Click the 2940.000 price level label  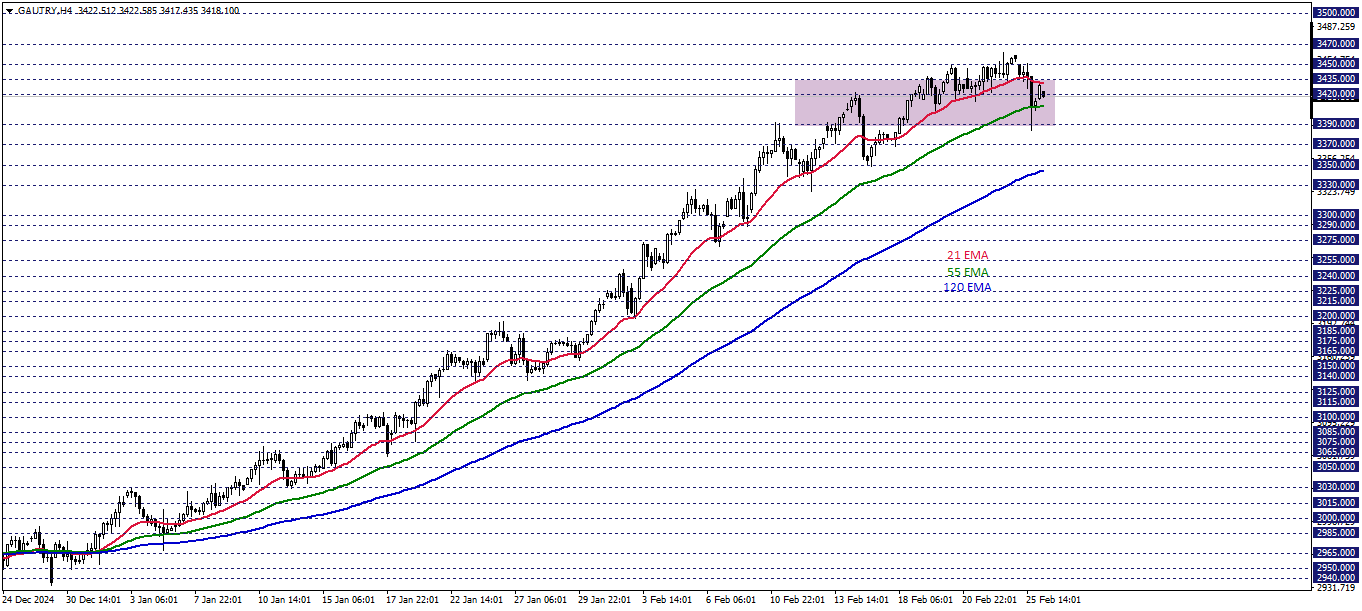[x=1336, y=578]
